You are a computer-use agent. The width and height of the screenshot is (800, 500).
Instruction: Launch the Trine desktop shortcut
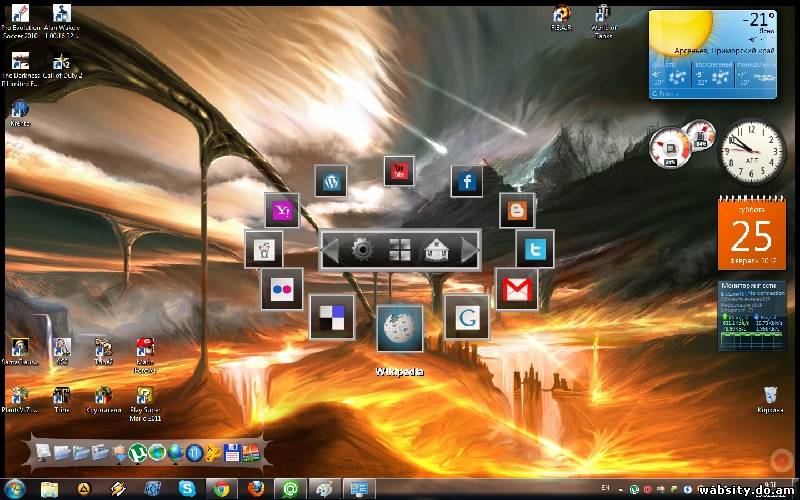point(62,399)
